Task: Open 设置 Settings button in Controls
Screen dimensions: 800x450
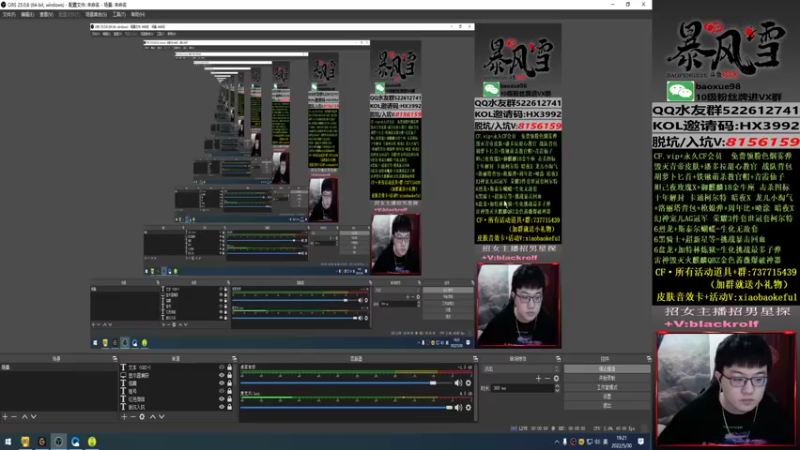Action: pyautogui.click(x=607, y=396)
